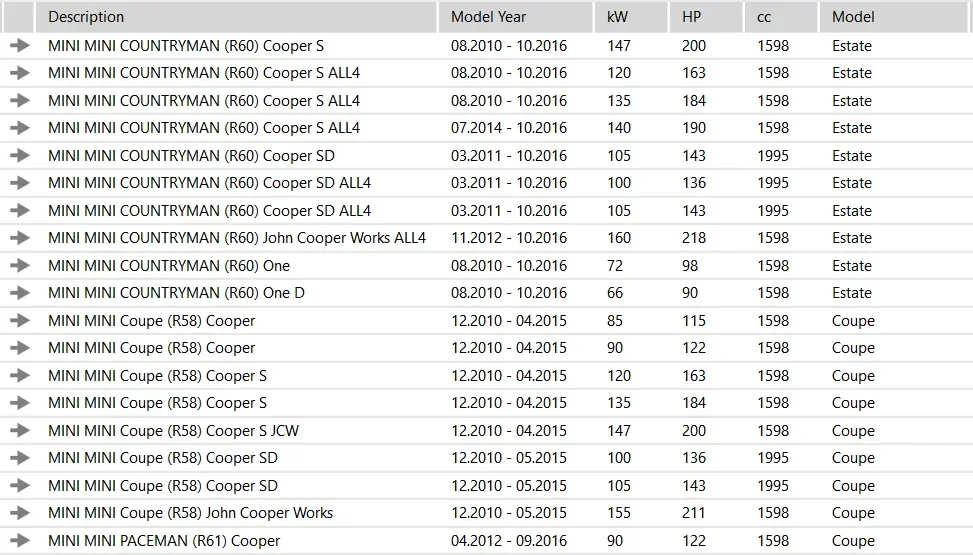
Task: Click the cc column header
Action: 781,17
